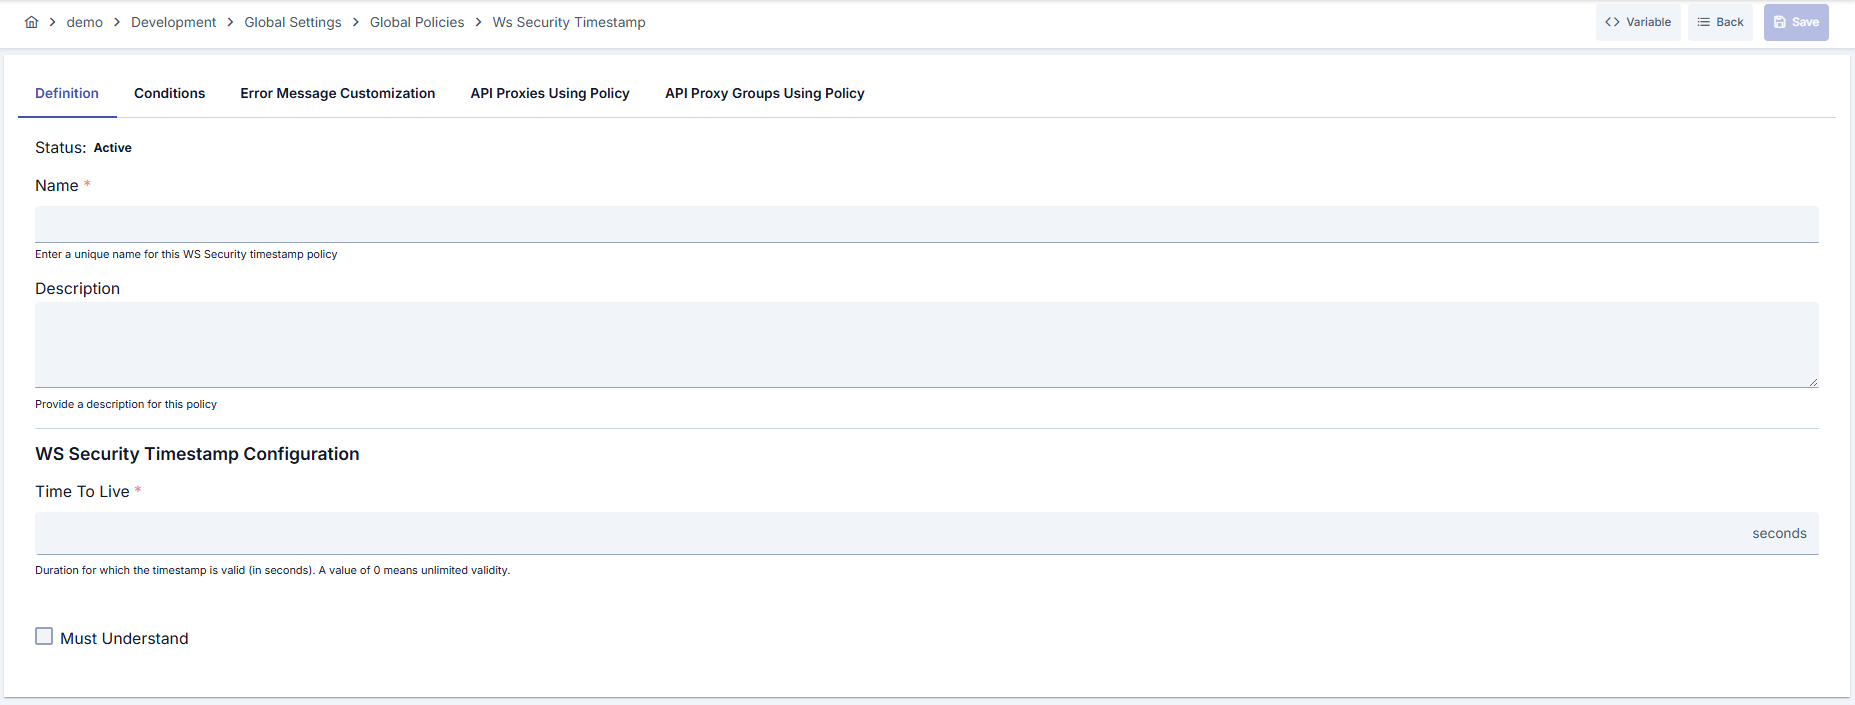Screen dimensions: 1855x705
Task: Click the Ws Security Timestamp breadcrumb
Action: pos(569,22)
